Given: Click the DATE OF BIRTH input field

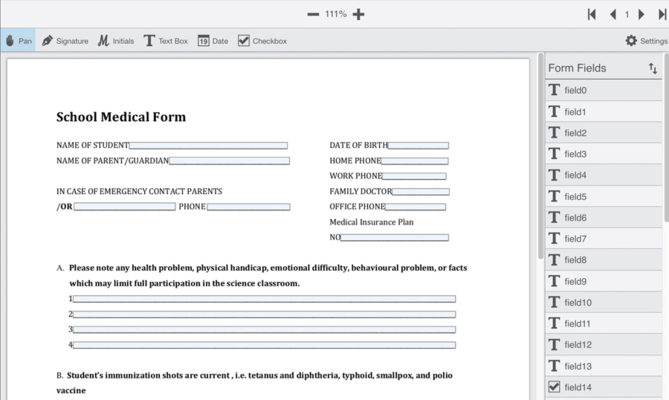Looking at the screenshot, I should click(x=418, y=145).
